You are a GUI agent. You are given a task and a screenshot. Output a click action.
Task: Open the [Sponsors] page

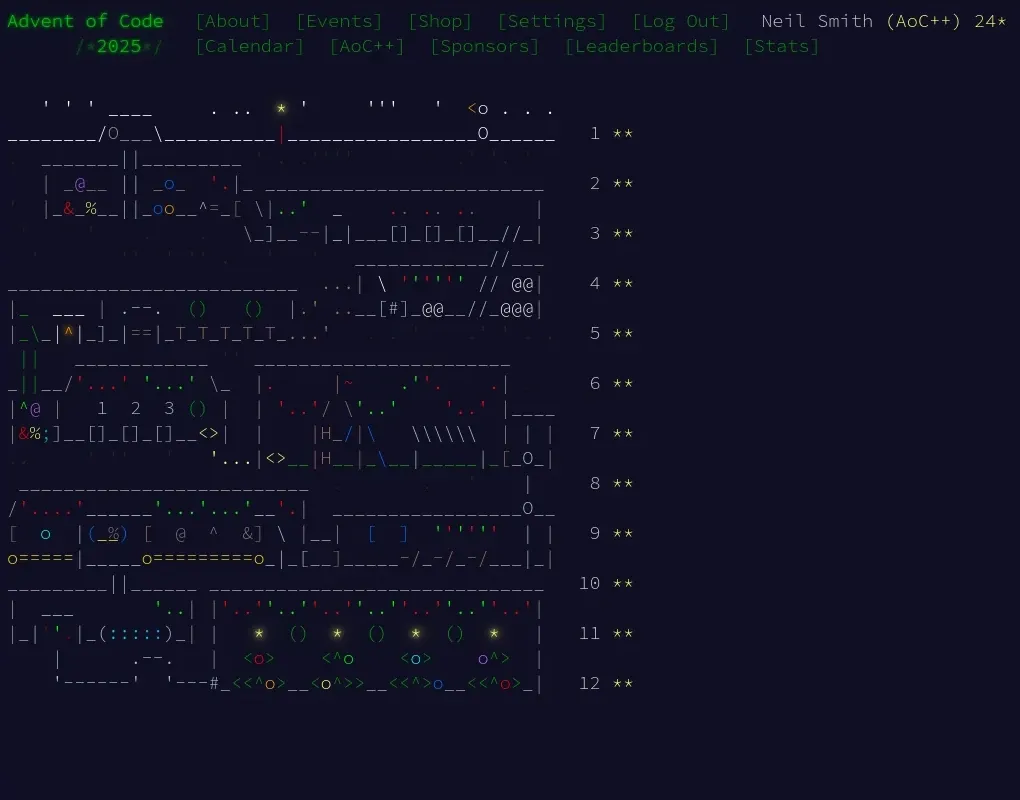point(484,45)
